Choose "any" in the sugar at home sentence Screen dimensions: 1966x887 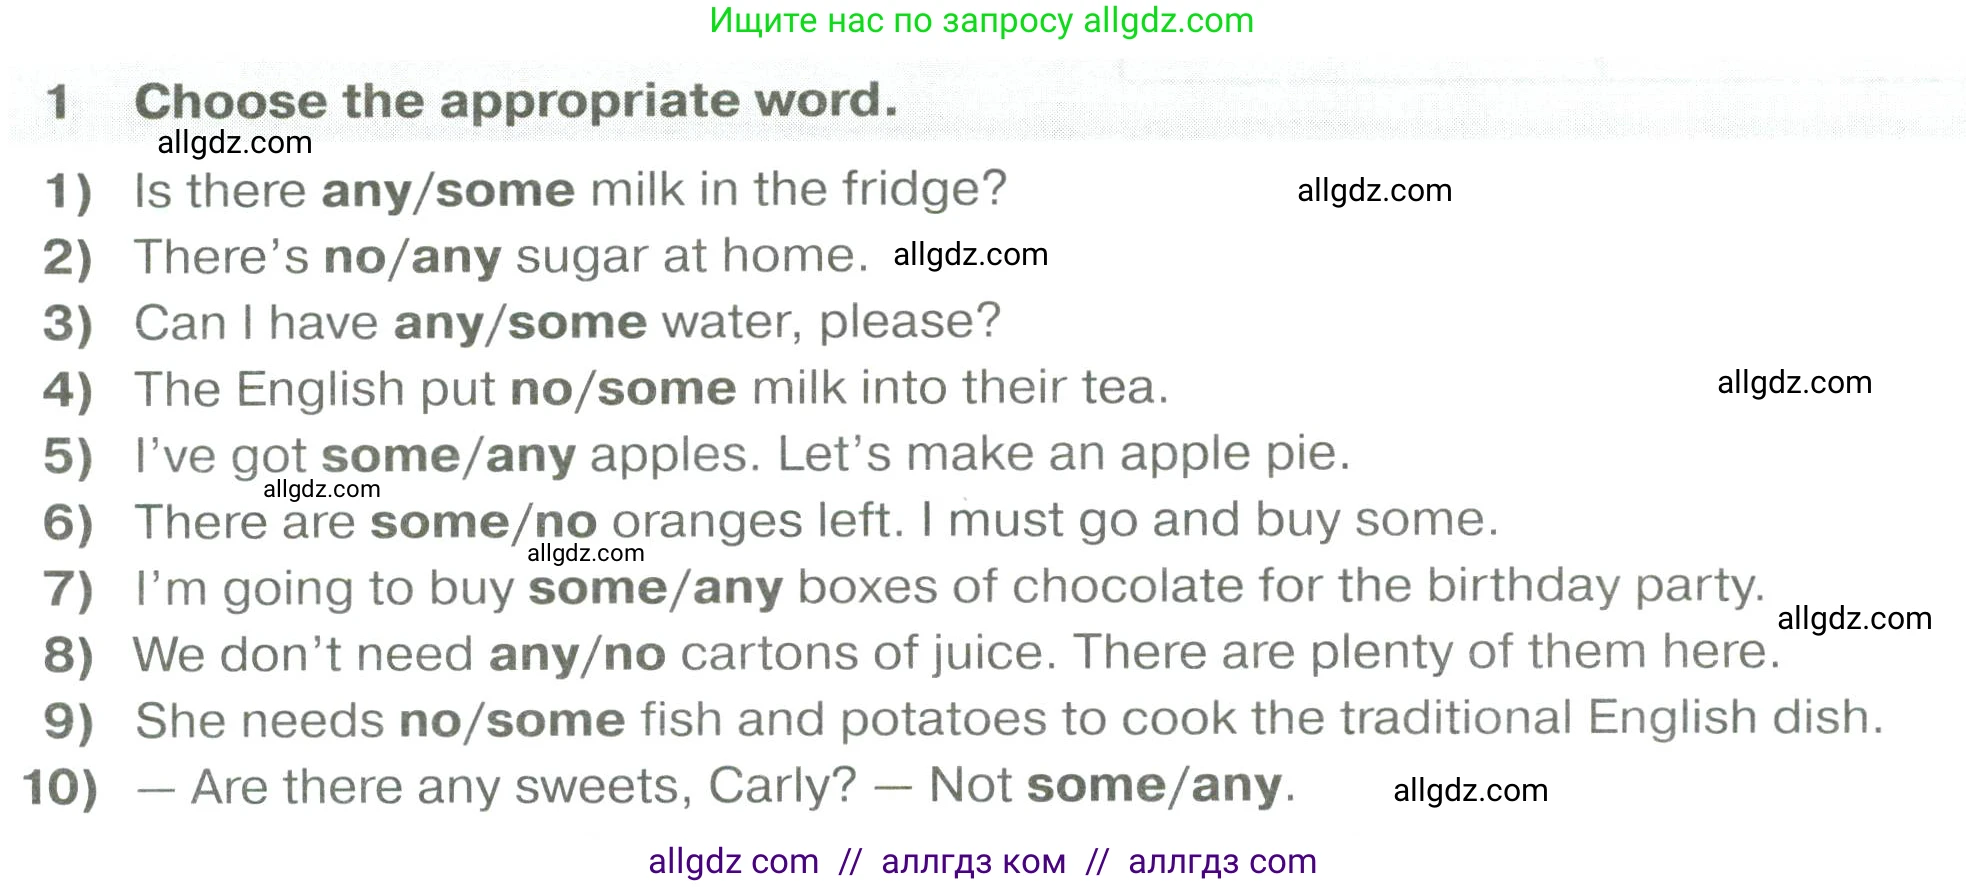coord(455,257)
